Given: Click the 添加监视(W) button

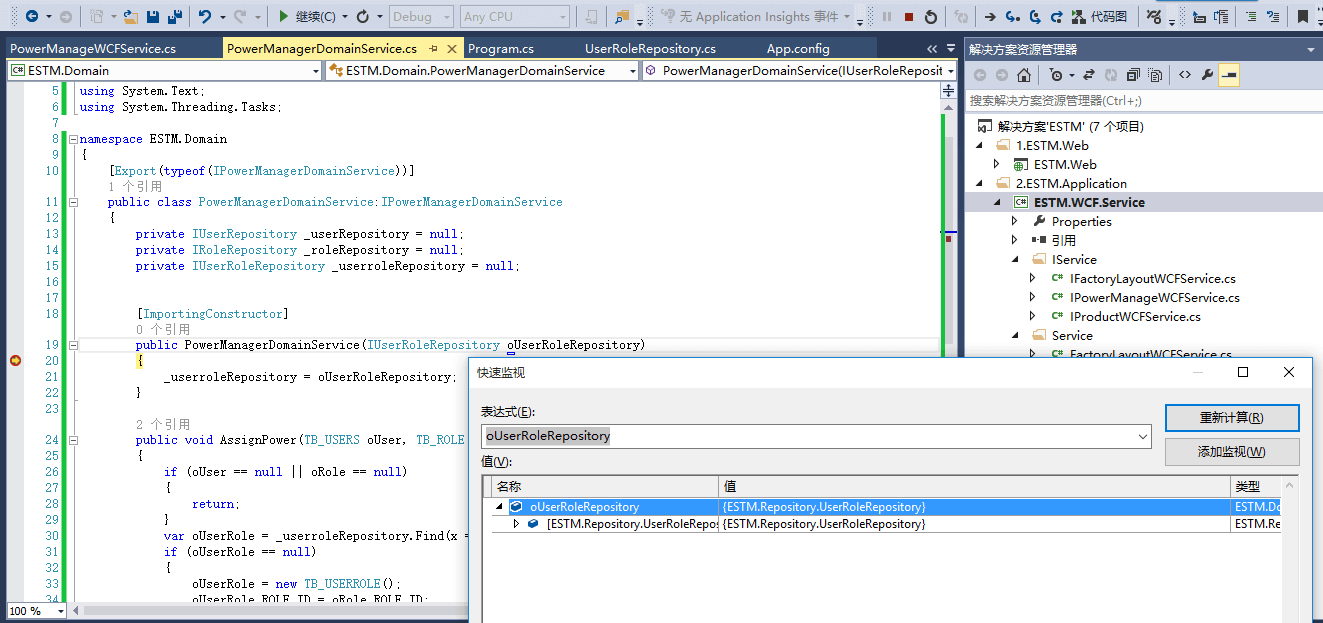Looking at the screenshot, I should 1231,452.
